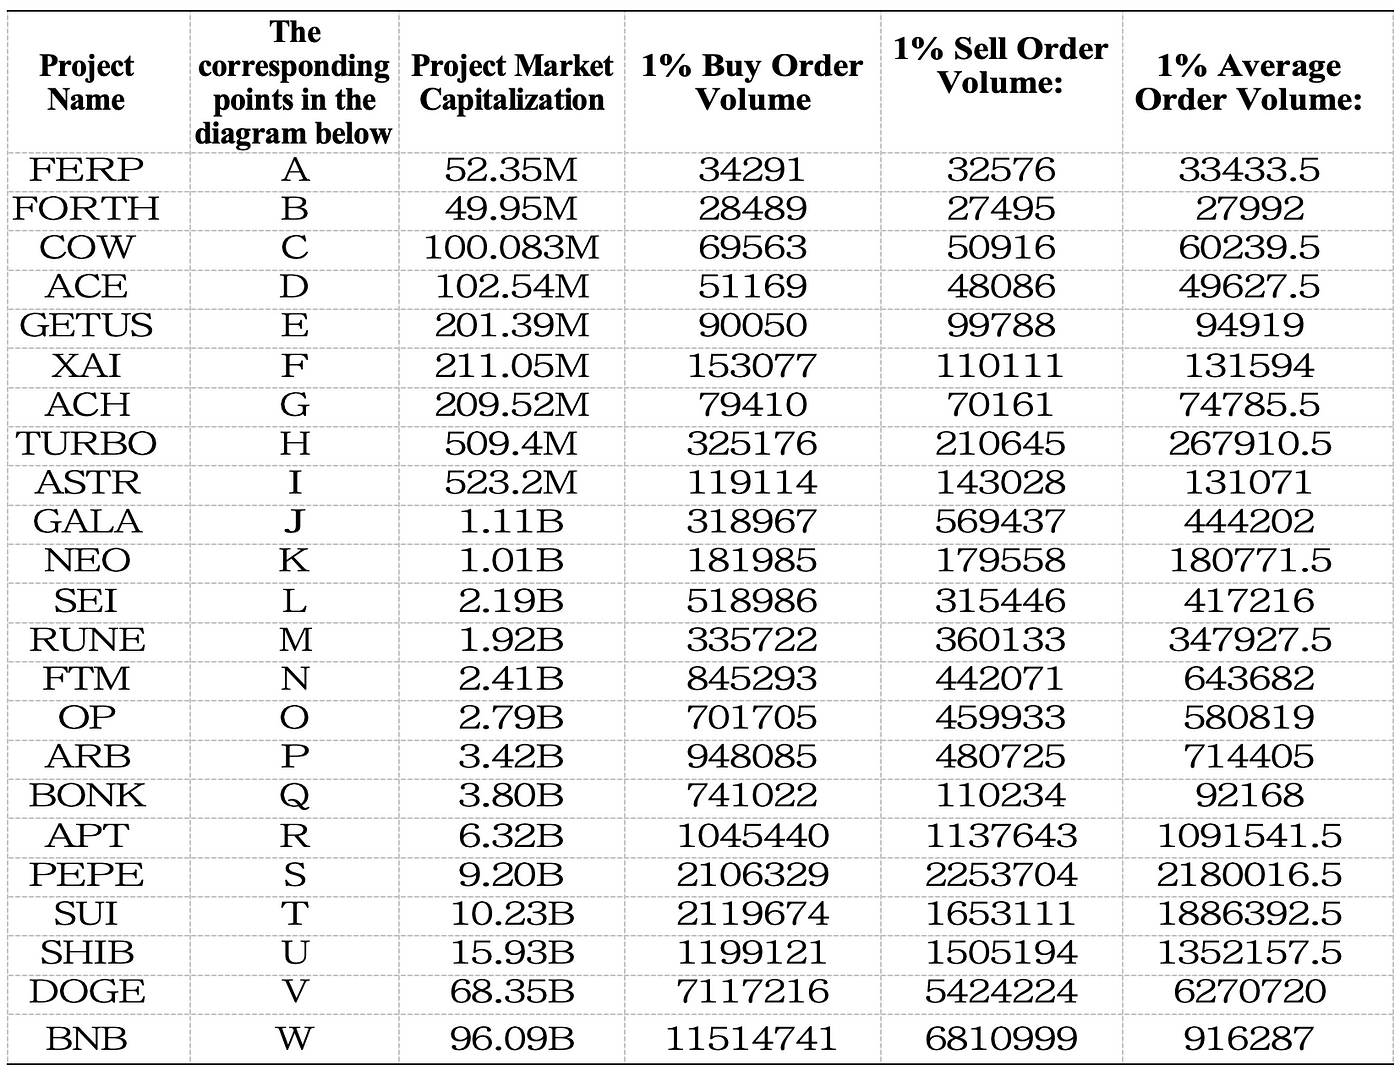Click the buy order value 11514741
Viewport: 1400px width, 1075px height.
point(752,1038)
